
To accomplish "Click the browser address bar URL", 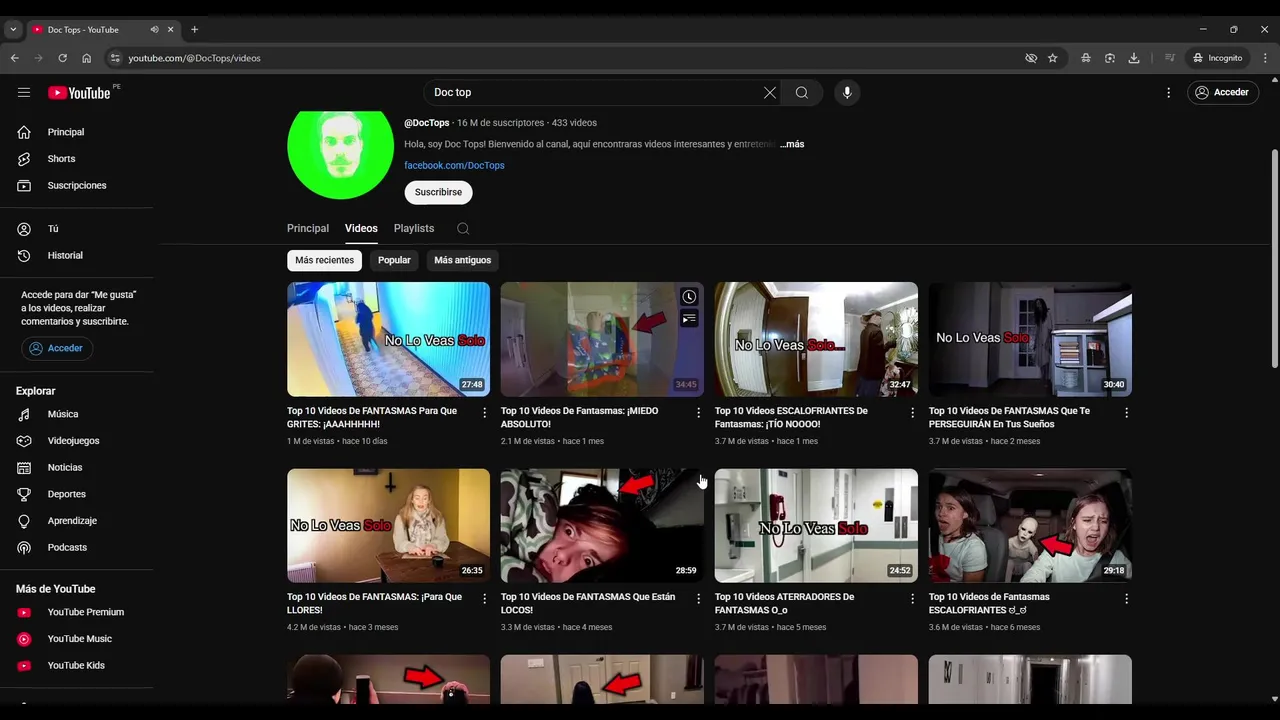I will click(x=194, y=58).
